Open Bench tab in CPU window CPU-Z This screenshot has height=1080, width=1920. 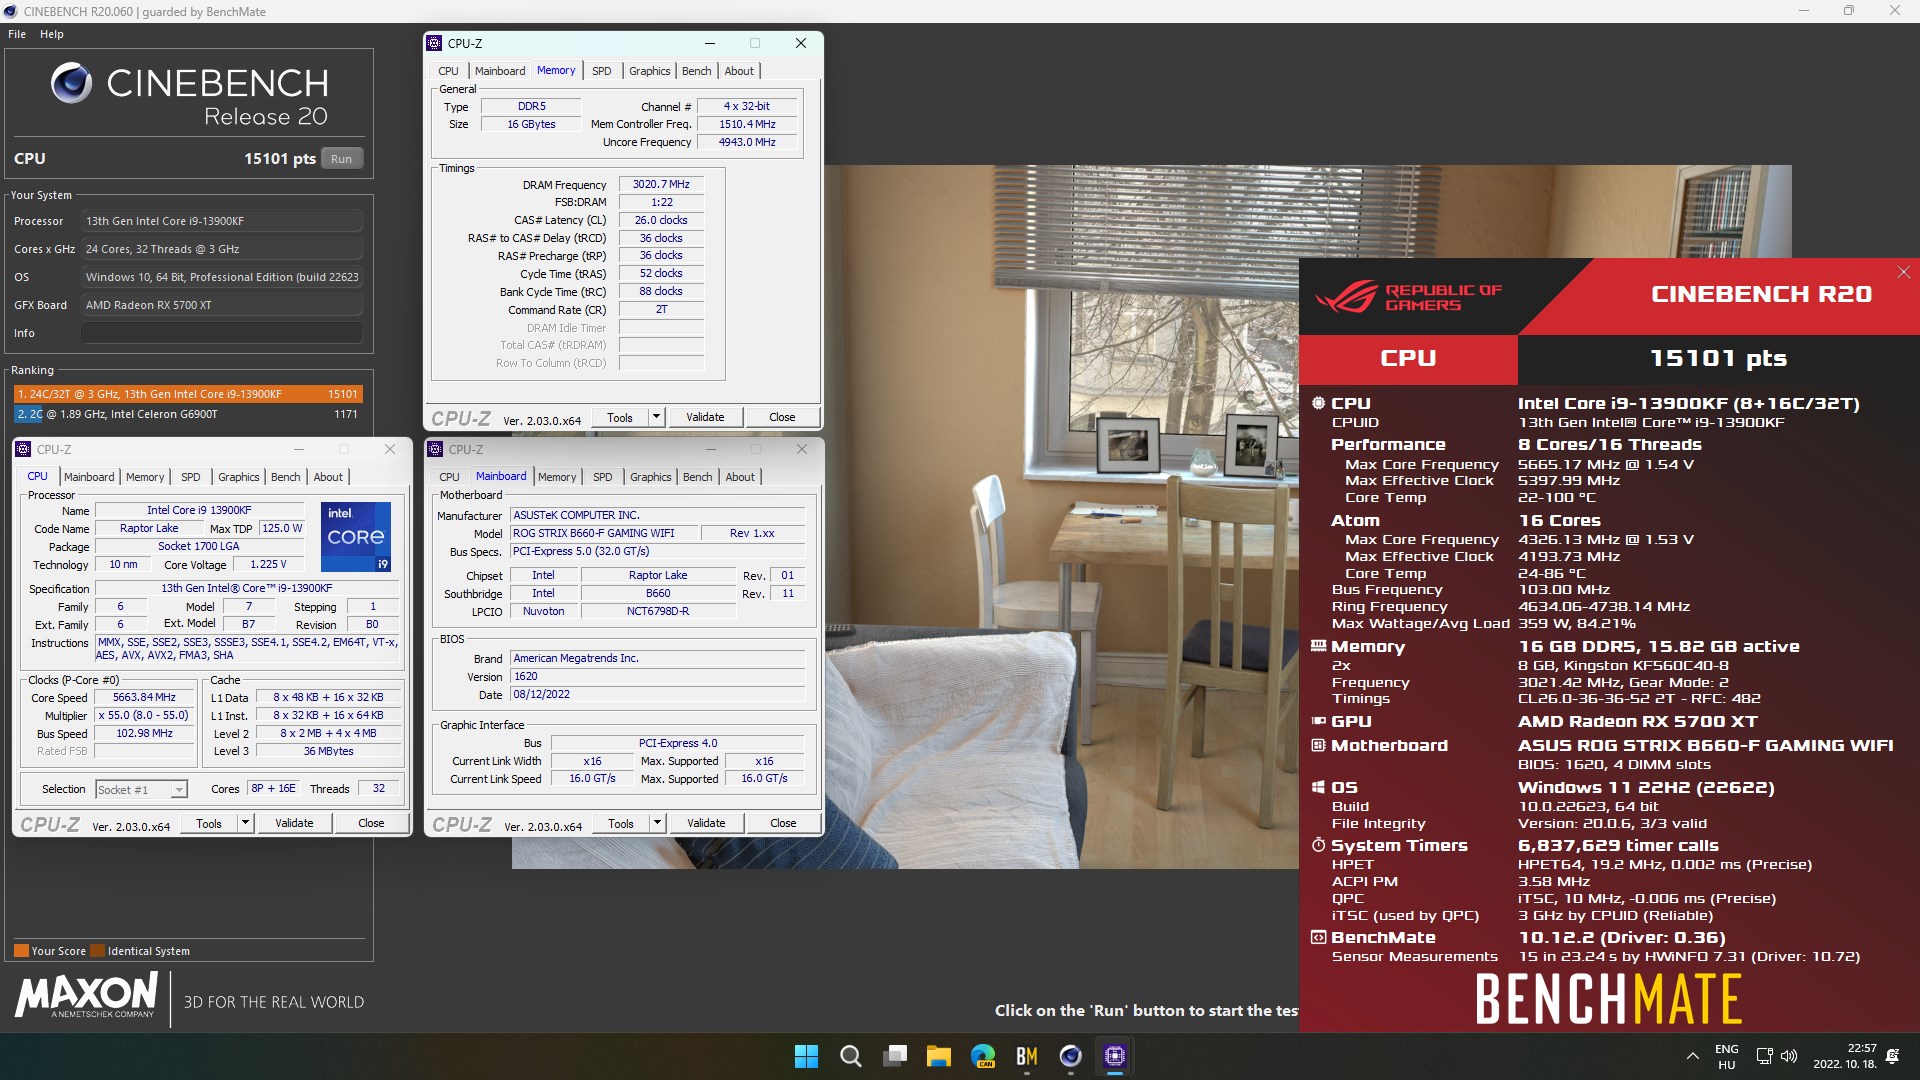click(x=285, y=477)
